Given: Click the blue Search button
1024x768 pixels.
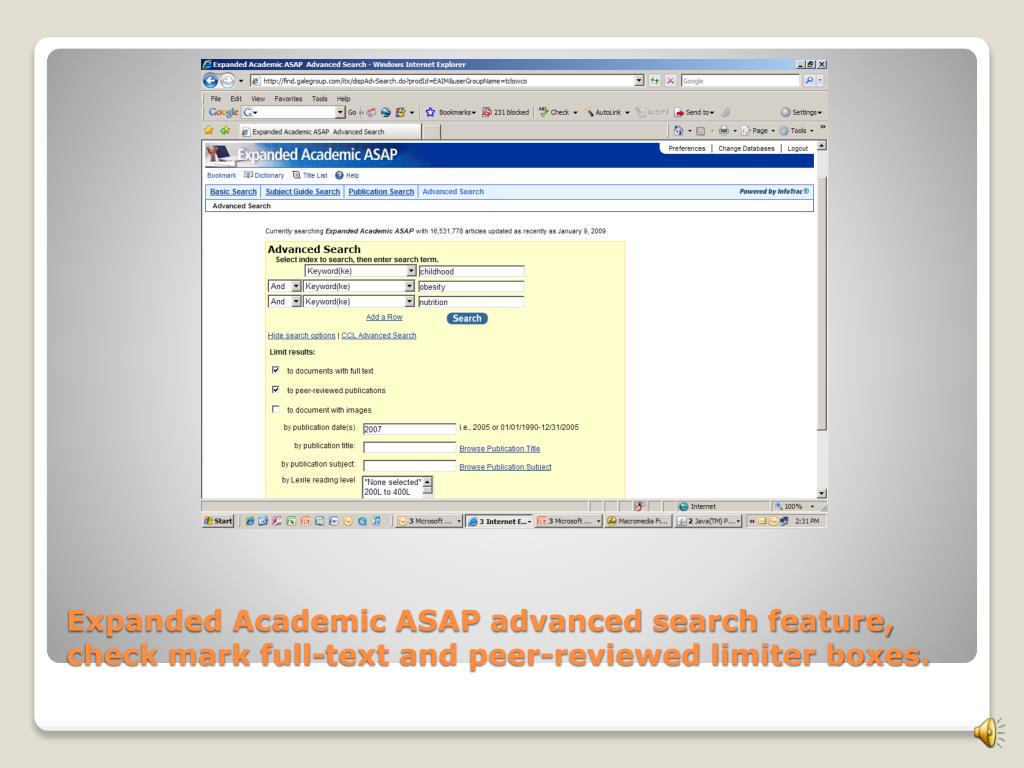Looking at the screenshot, I should click(467, 318).
